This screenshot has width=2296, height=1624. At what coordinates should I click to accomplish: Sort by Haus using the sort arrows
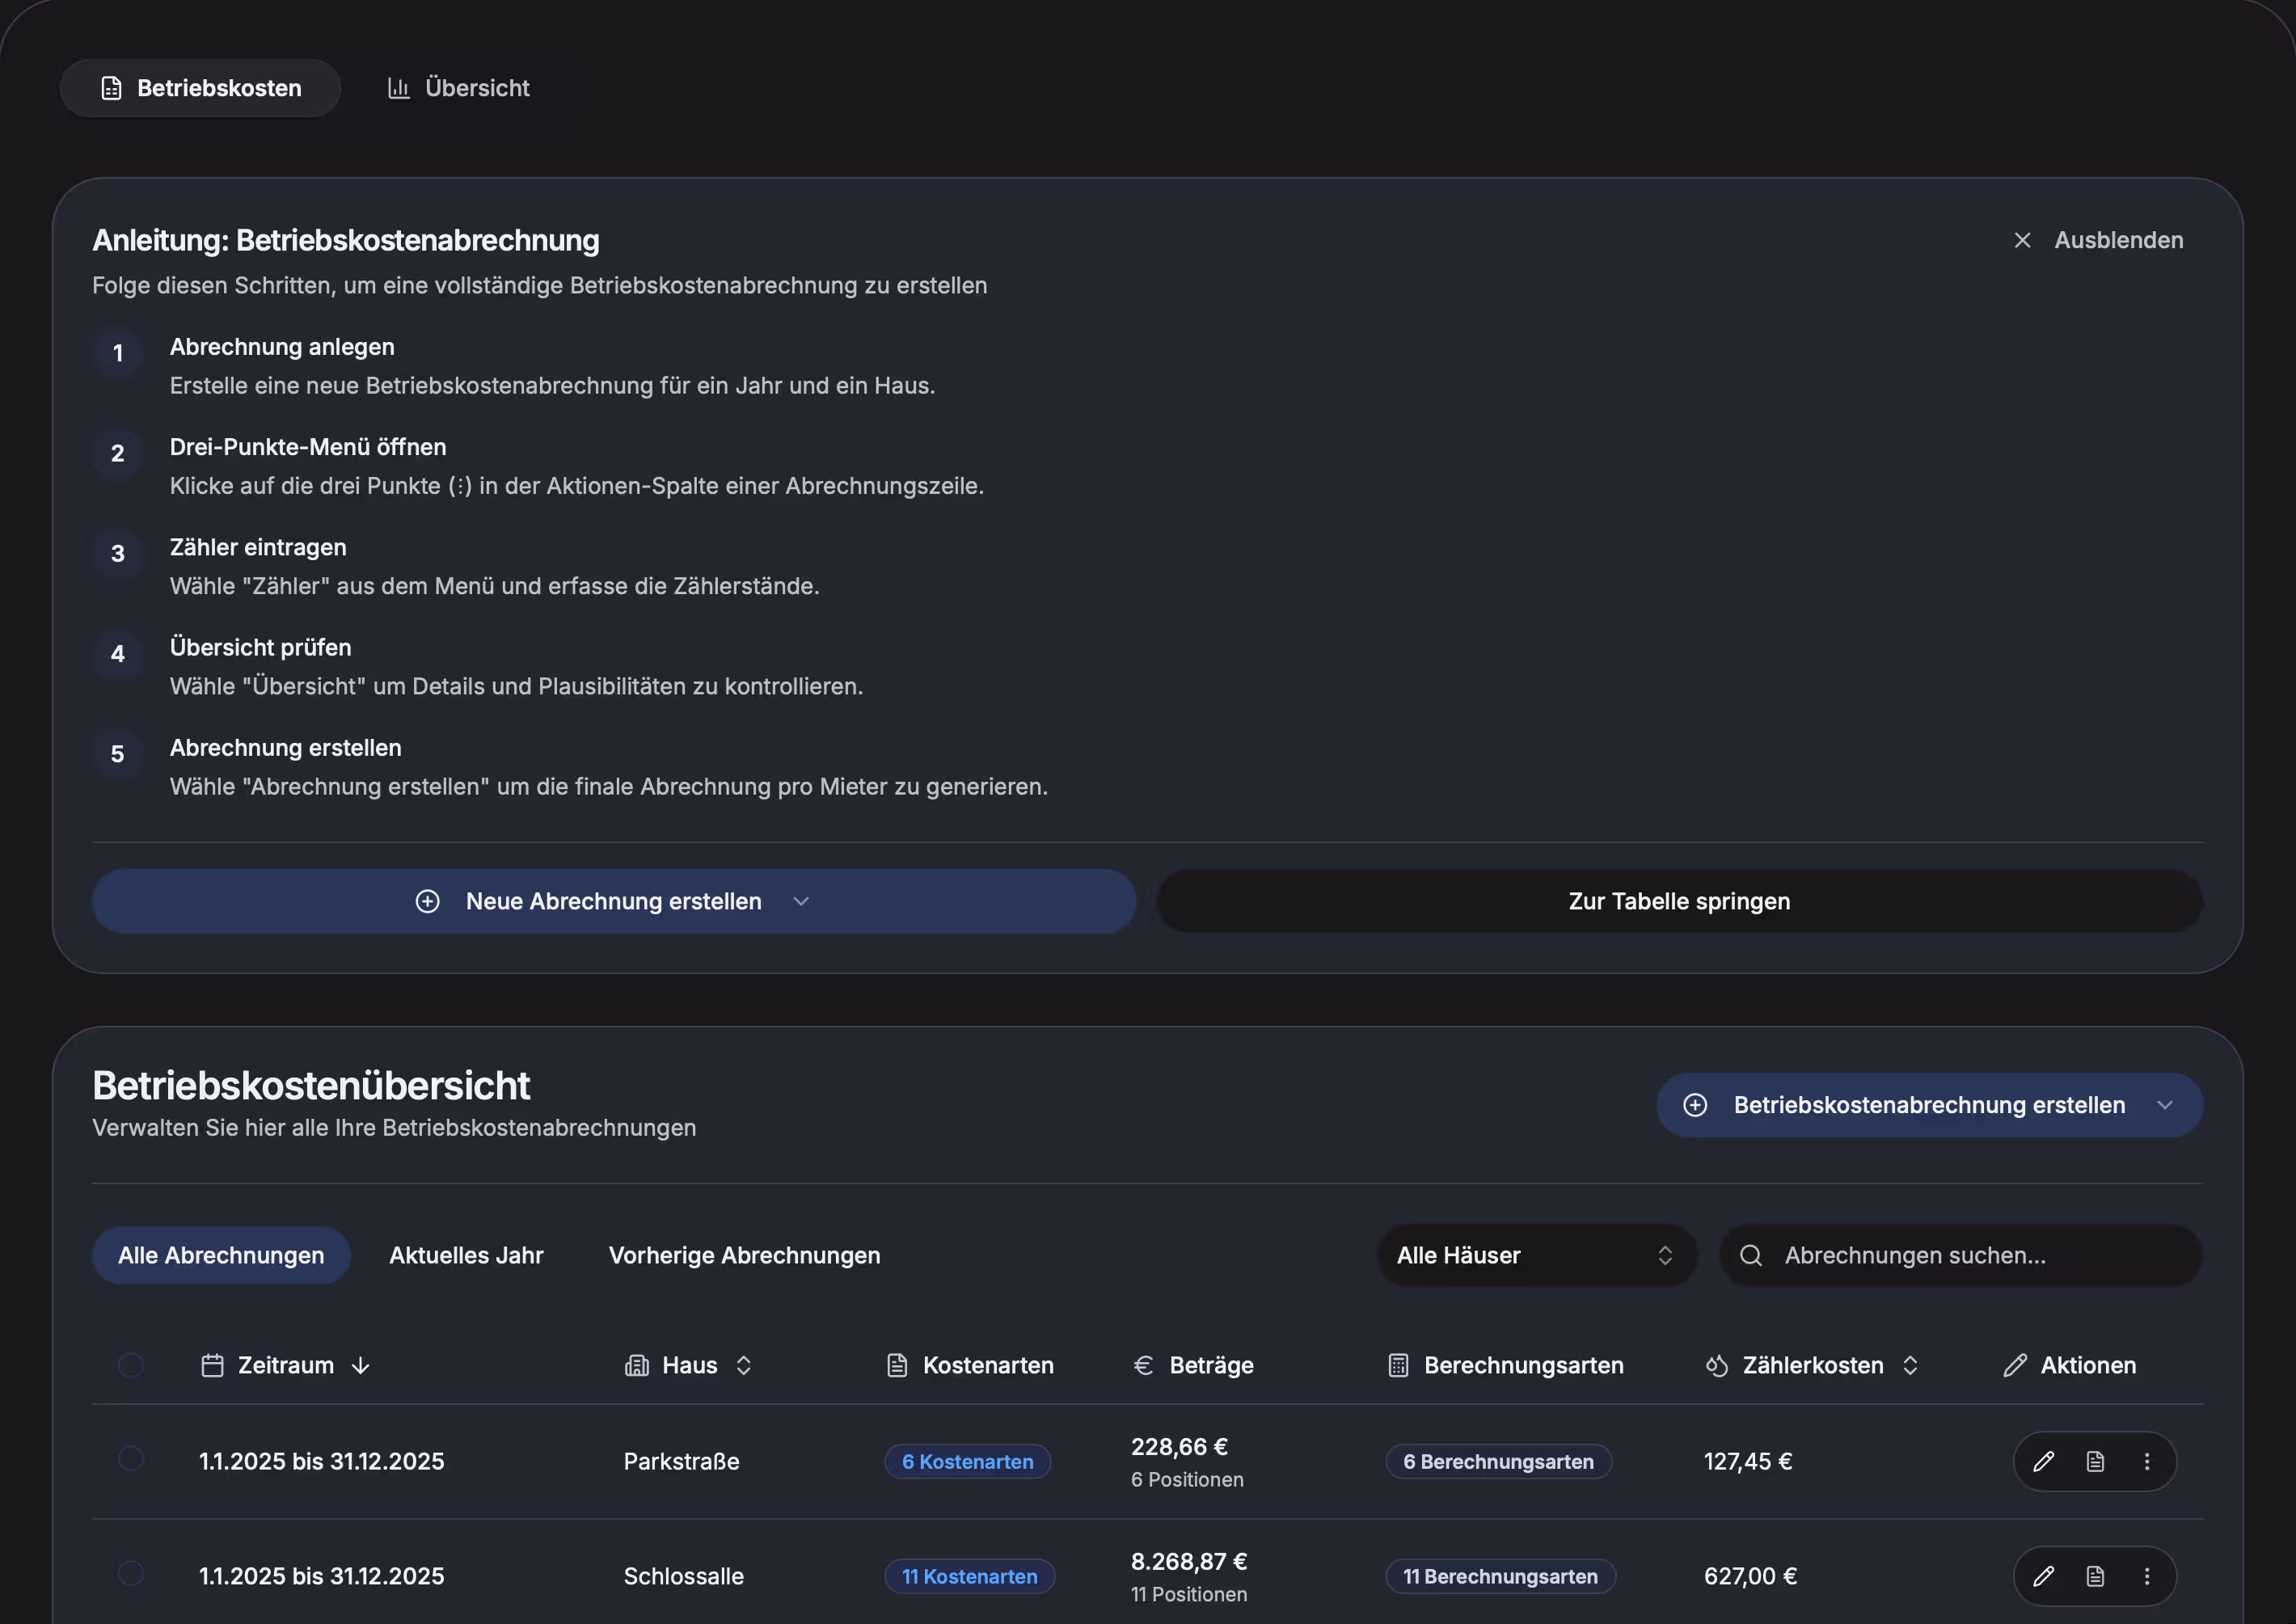(x=743, y=1365)
